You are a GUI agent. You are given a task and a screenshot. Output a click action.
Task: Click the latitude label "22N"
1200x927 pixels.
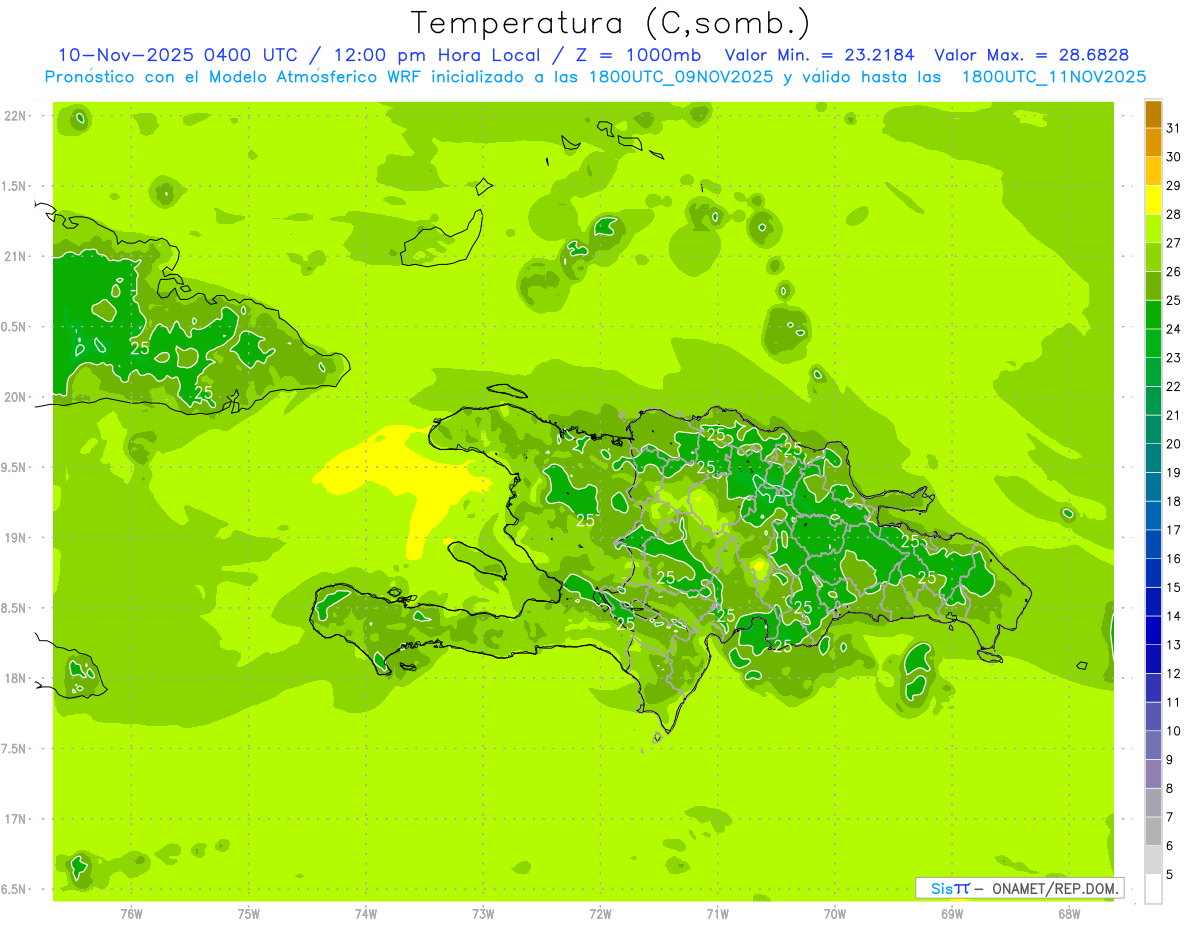click(17, 116)
